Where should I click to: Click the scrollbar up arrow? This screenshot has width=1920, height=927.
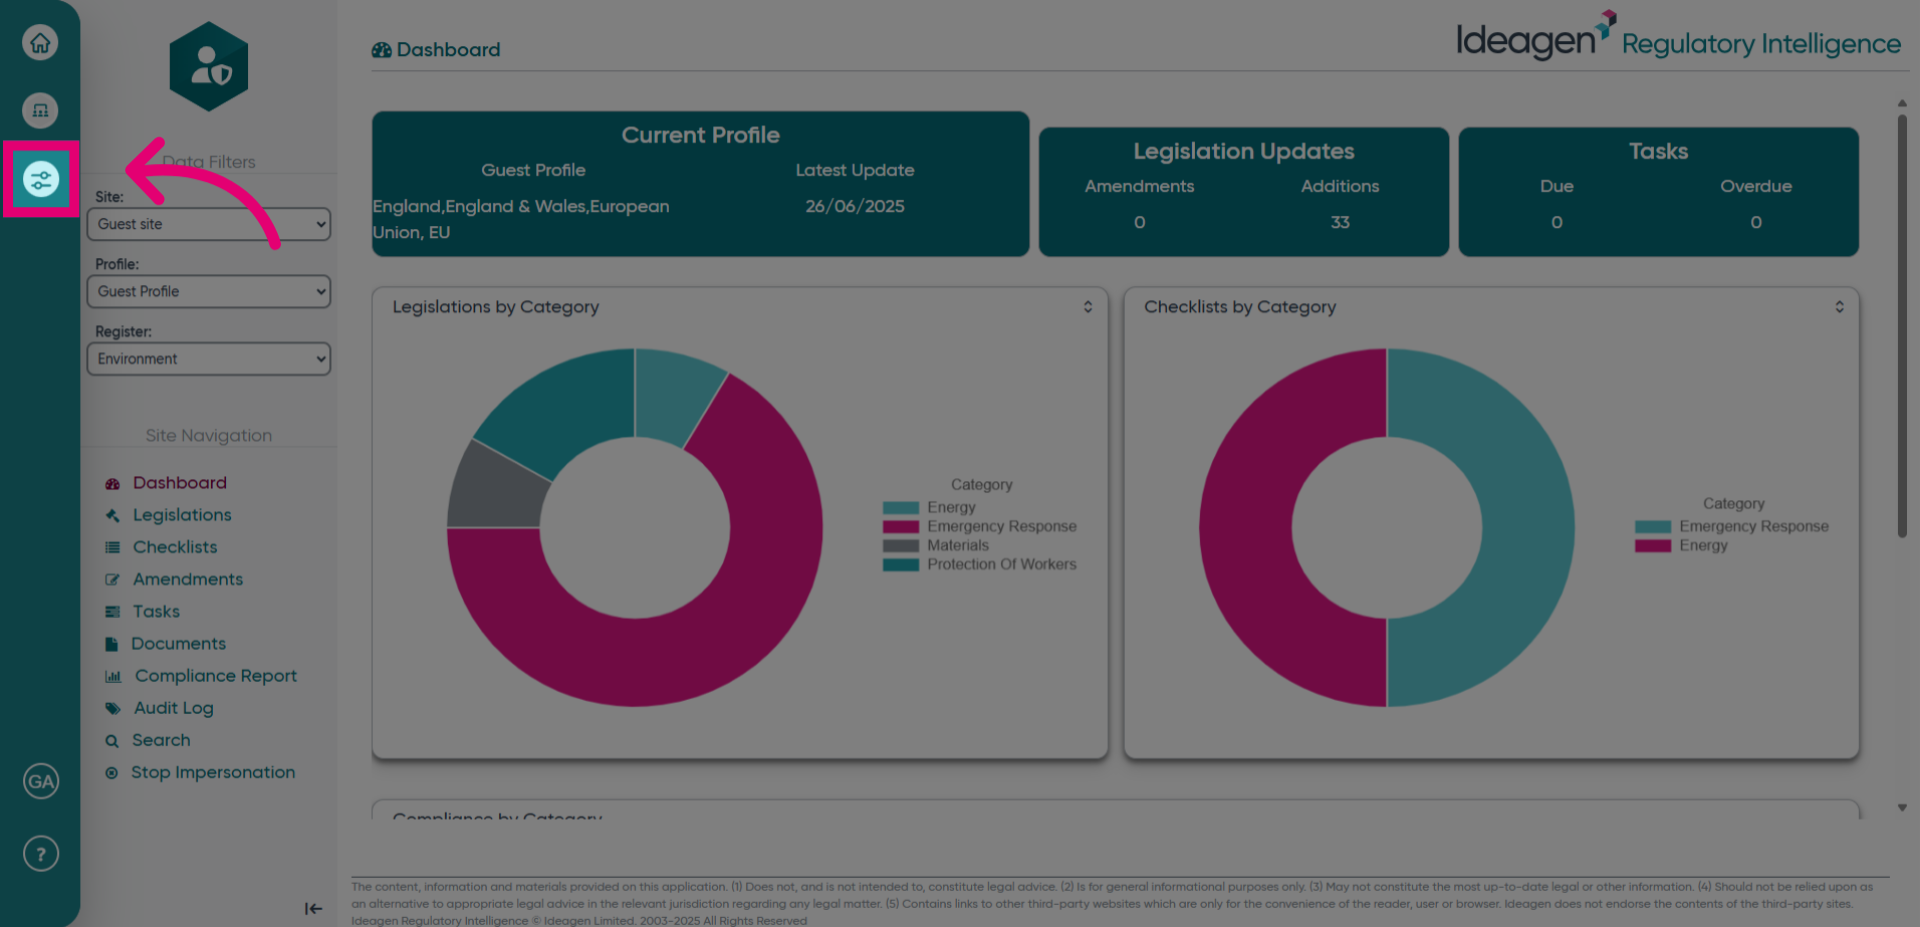coord(1902,103)
